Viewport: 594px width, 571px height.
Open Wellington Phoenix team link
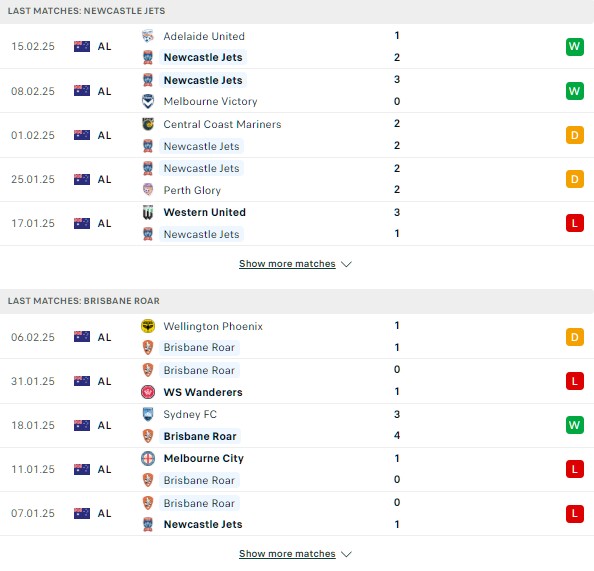(213, 326)
